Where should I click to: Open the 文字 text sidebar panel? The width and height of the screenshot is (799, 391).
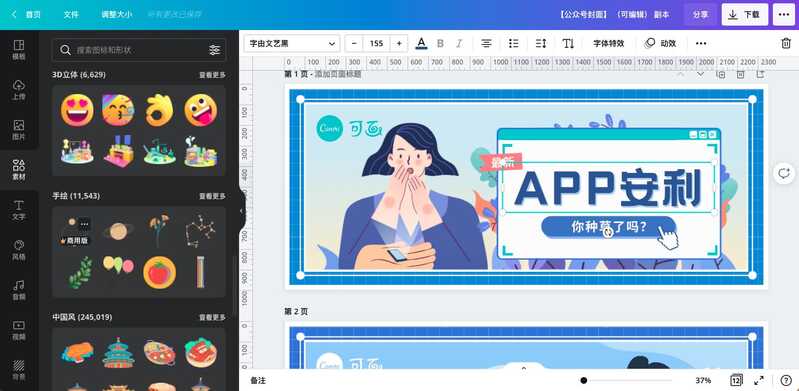click(x=19, y=210)
